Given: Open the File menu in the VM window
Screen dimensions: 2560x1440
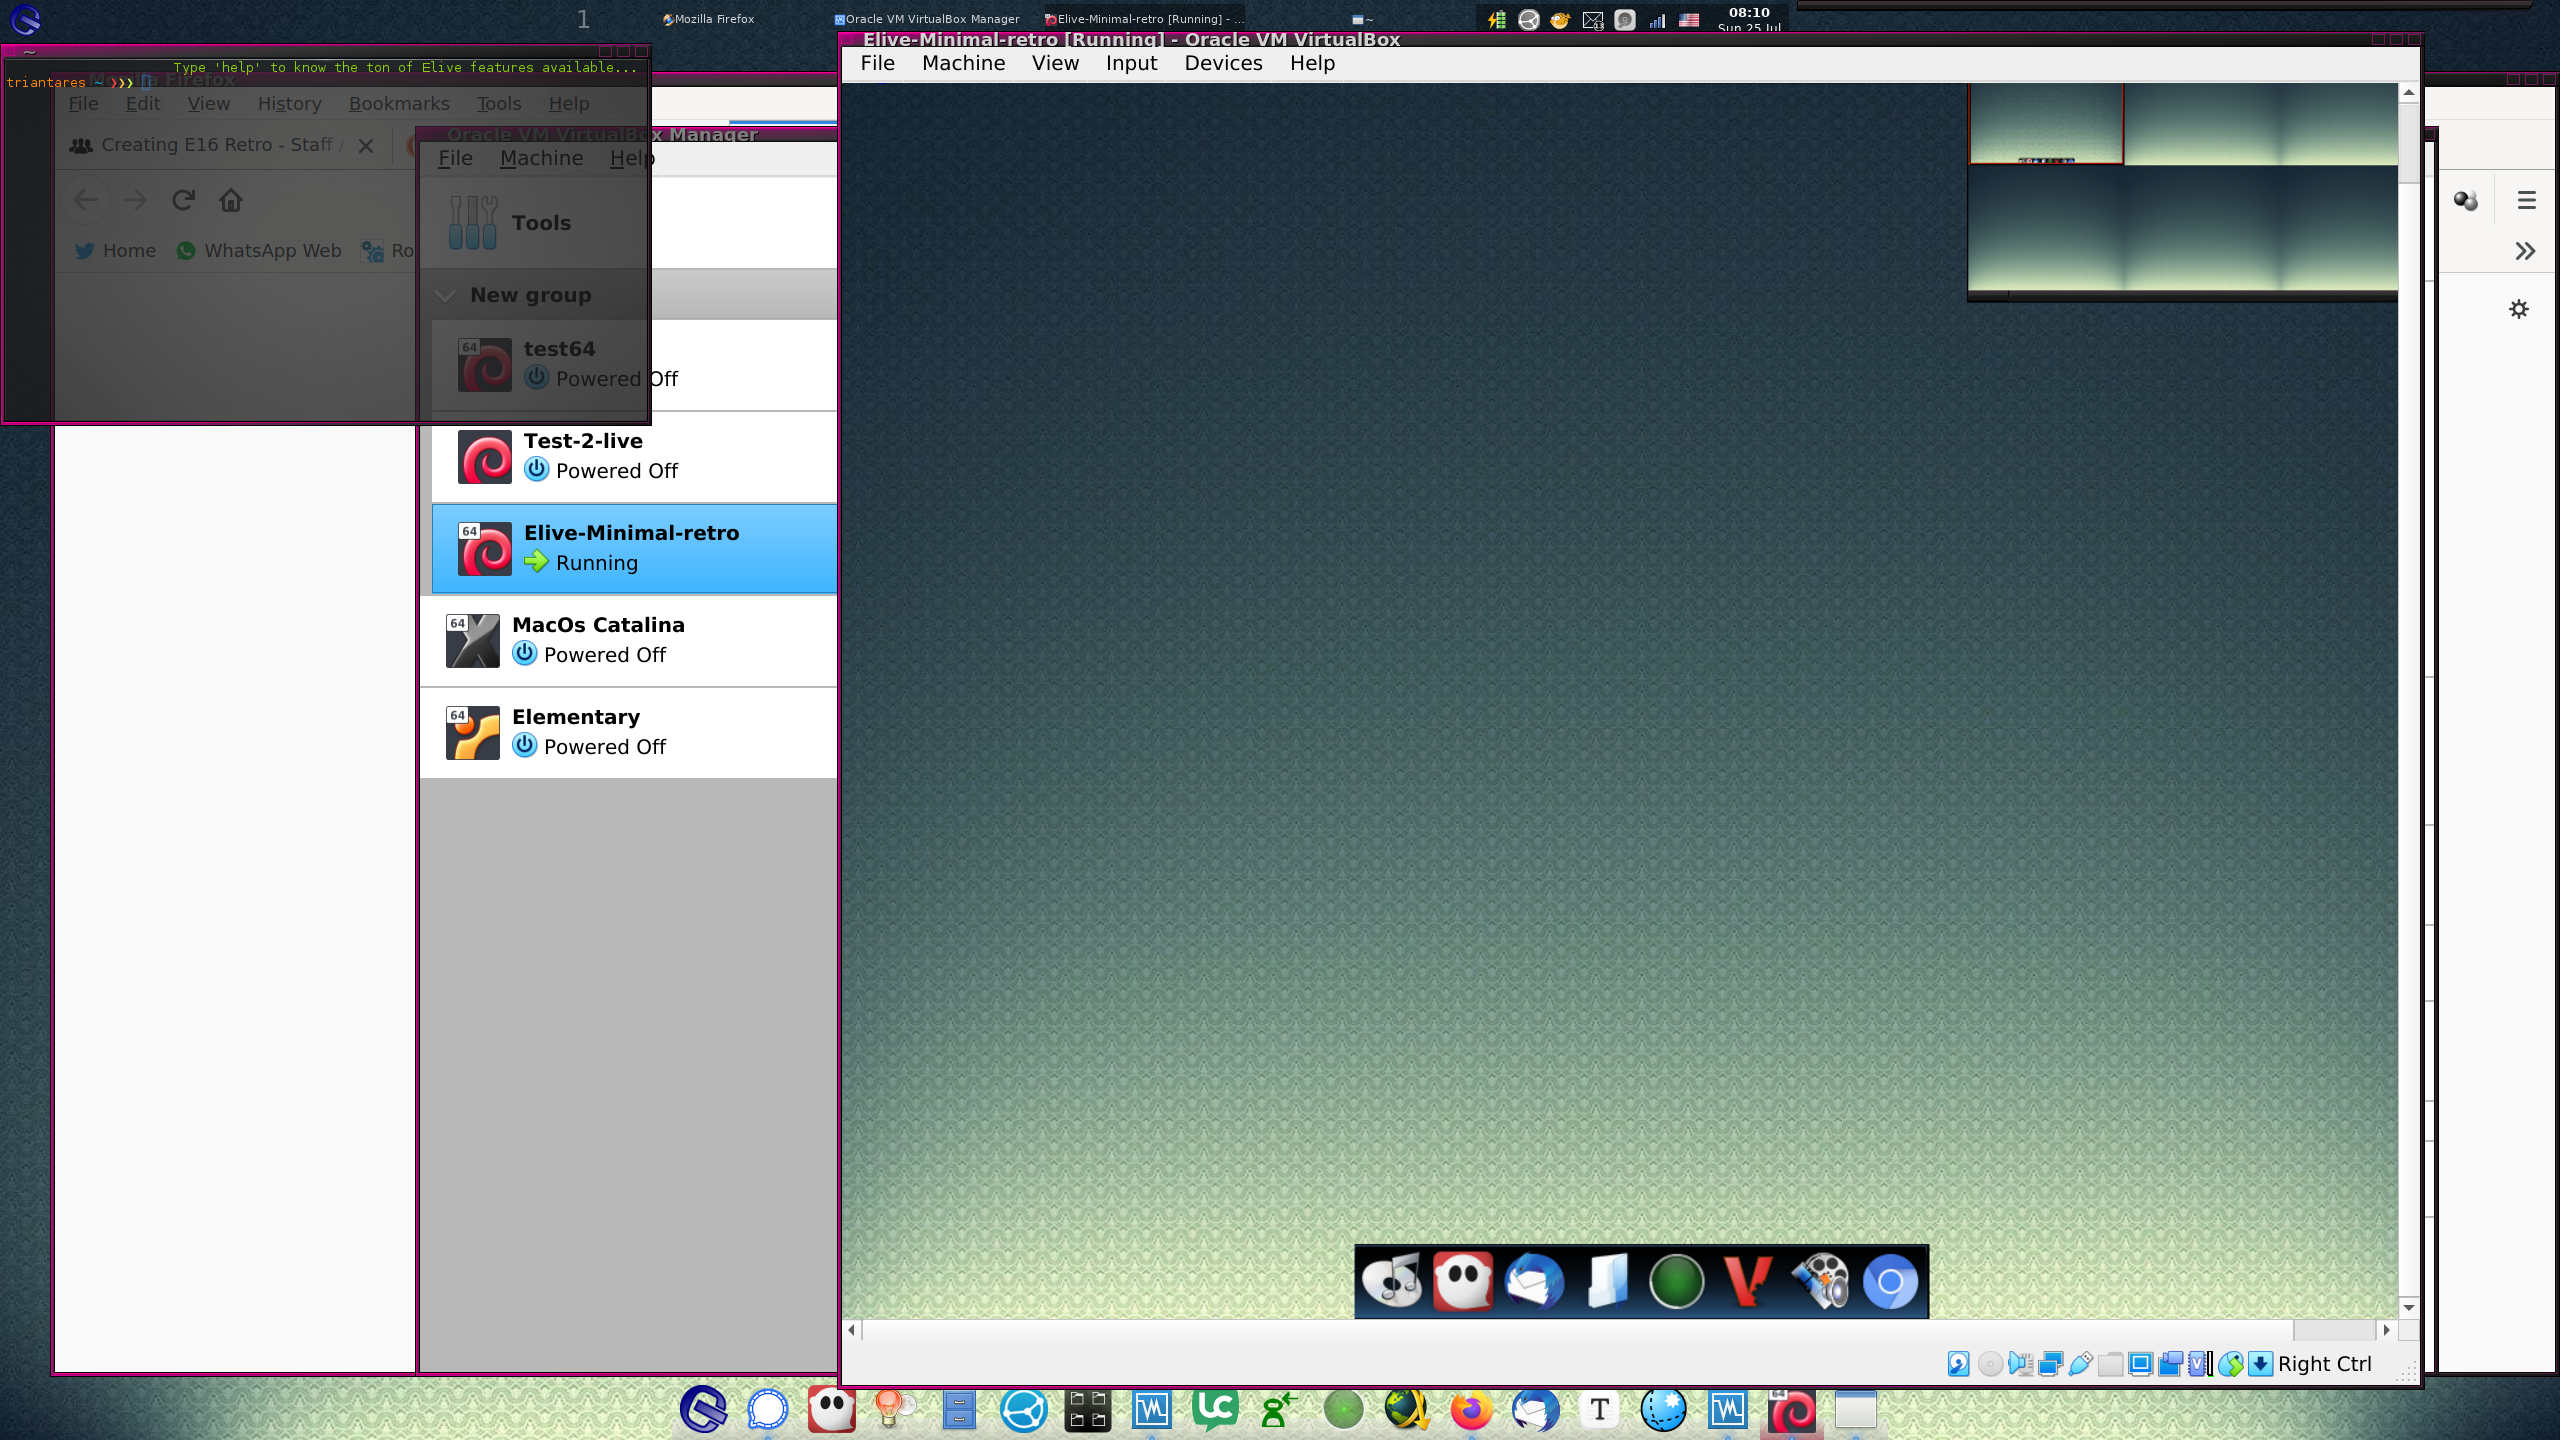Looking at the screenshot, I should click(x=877, y=63).
